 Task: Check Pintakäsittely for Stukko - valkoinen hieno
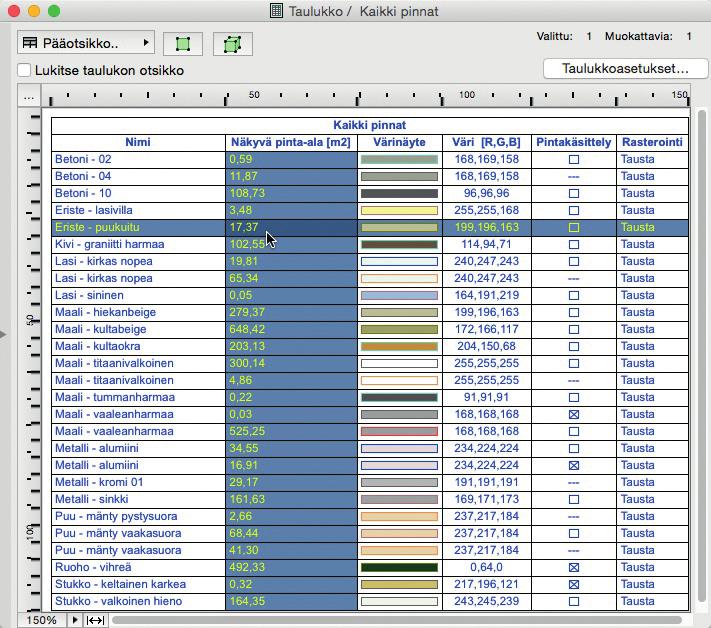[574, 602]
